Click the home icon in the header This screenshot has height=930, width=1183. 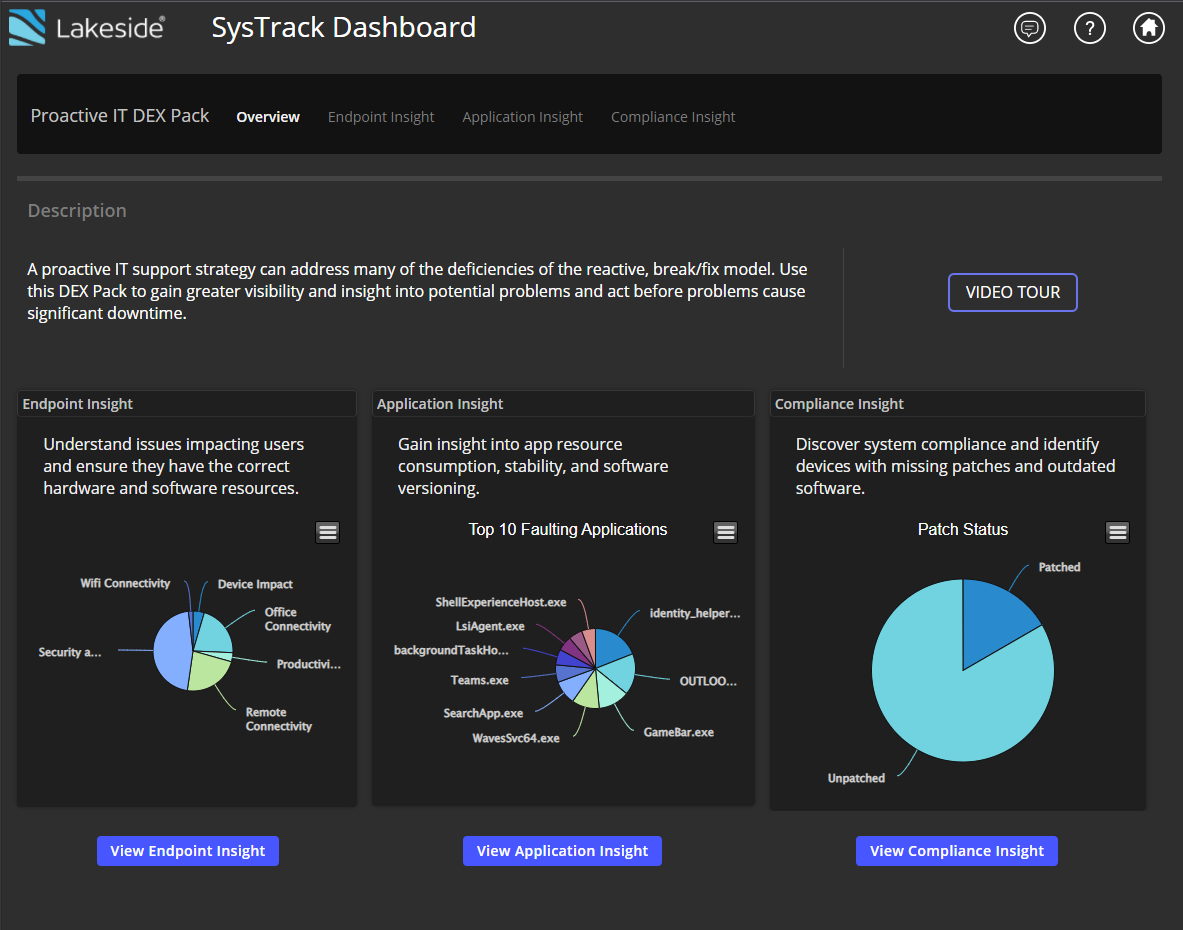tap(1148, 27)
